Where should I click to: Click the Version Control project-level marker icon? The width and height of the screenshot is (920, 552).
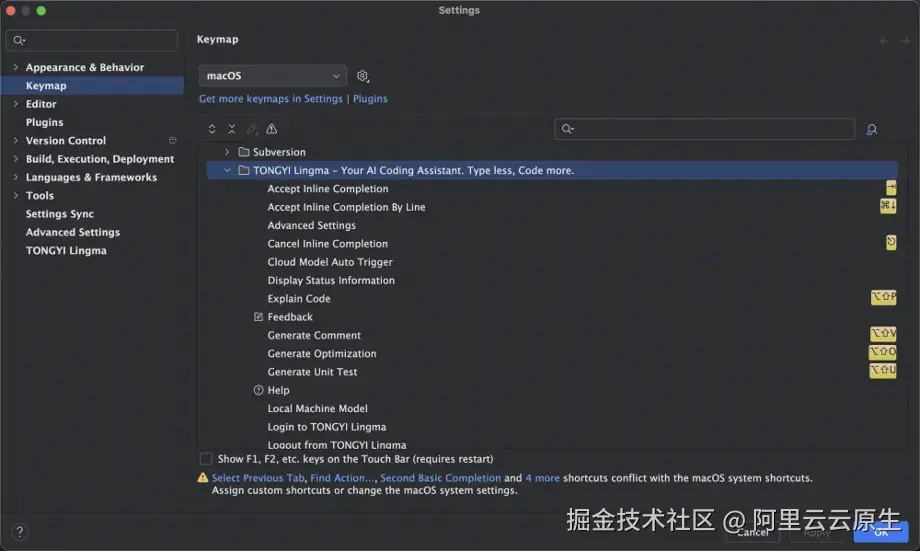click(172, 141)
